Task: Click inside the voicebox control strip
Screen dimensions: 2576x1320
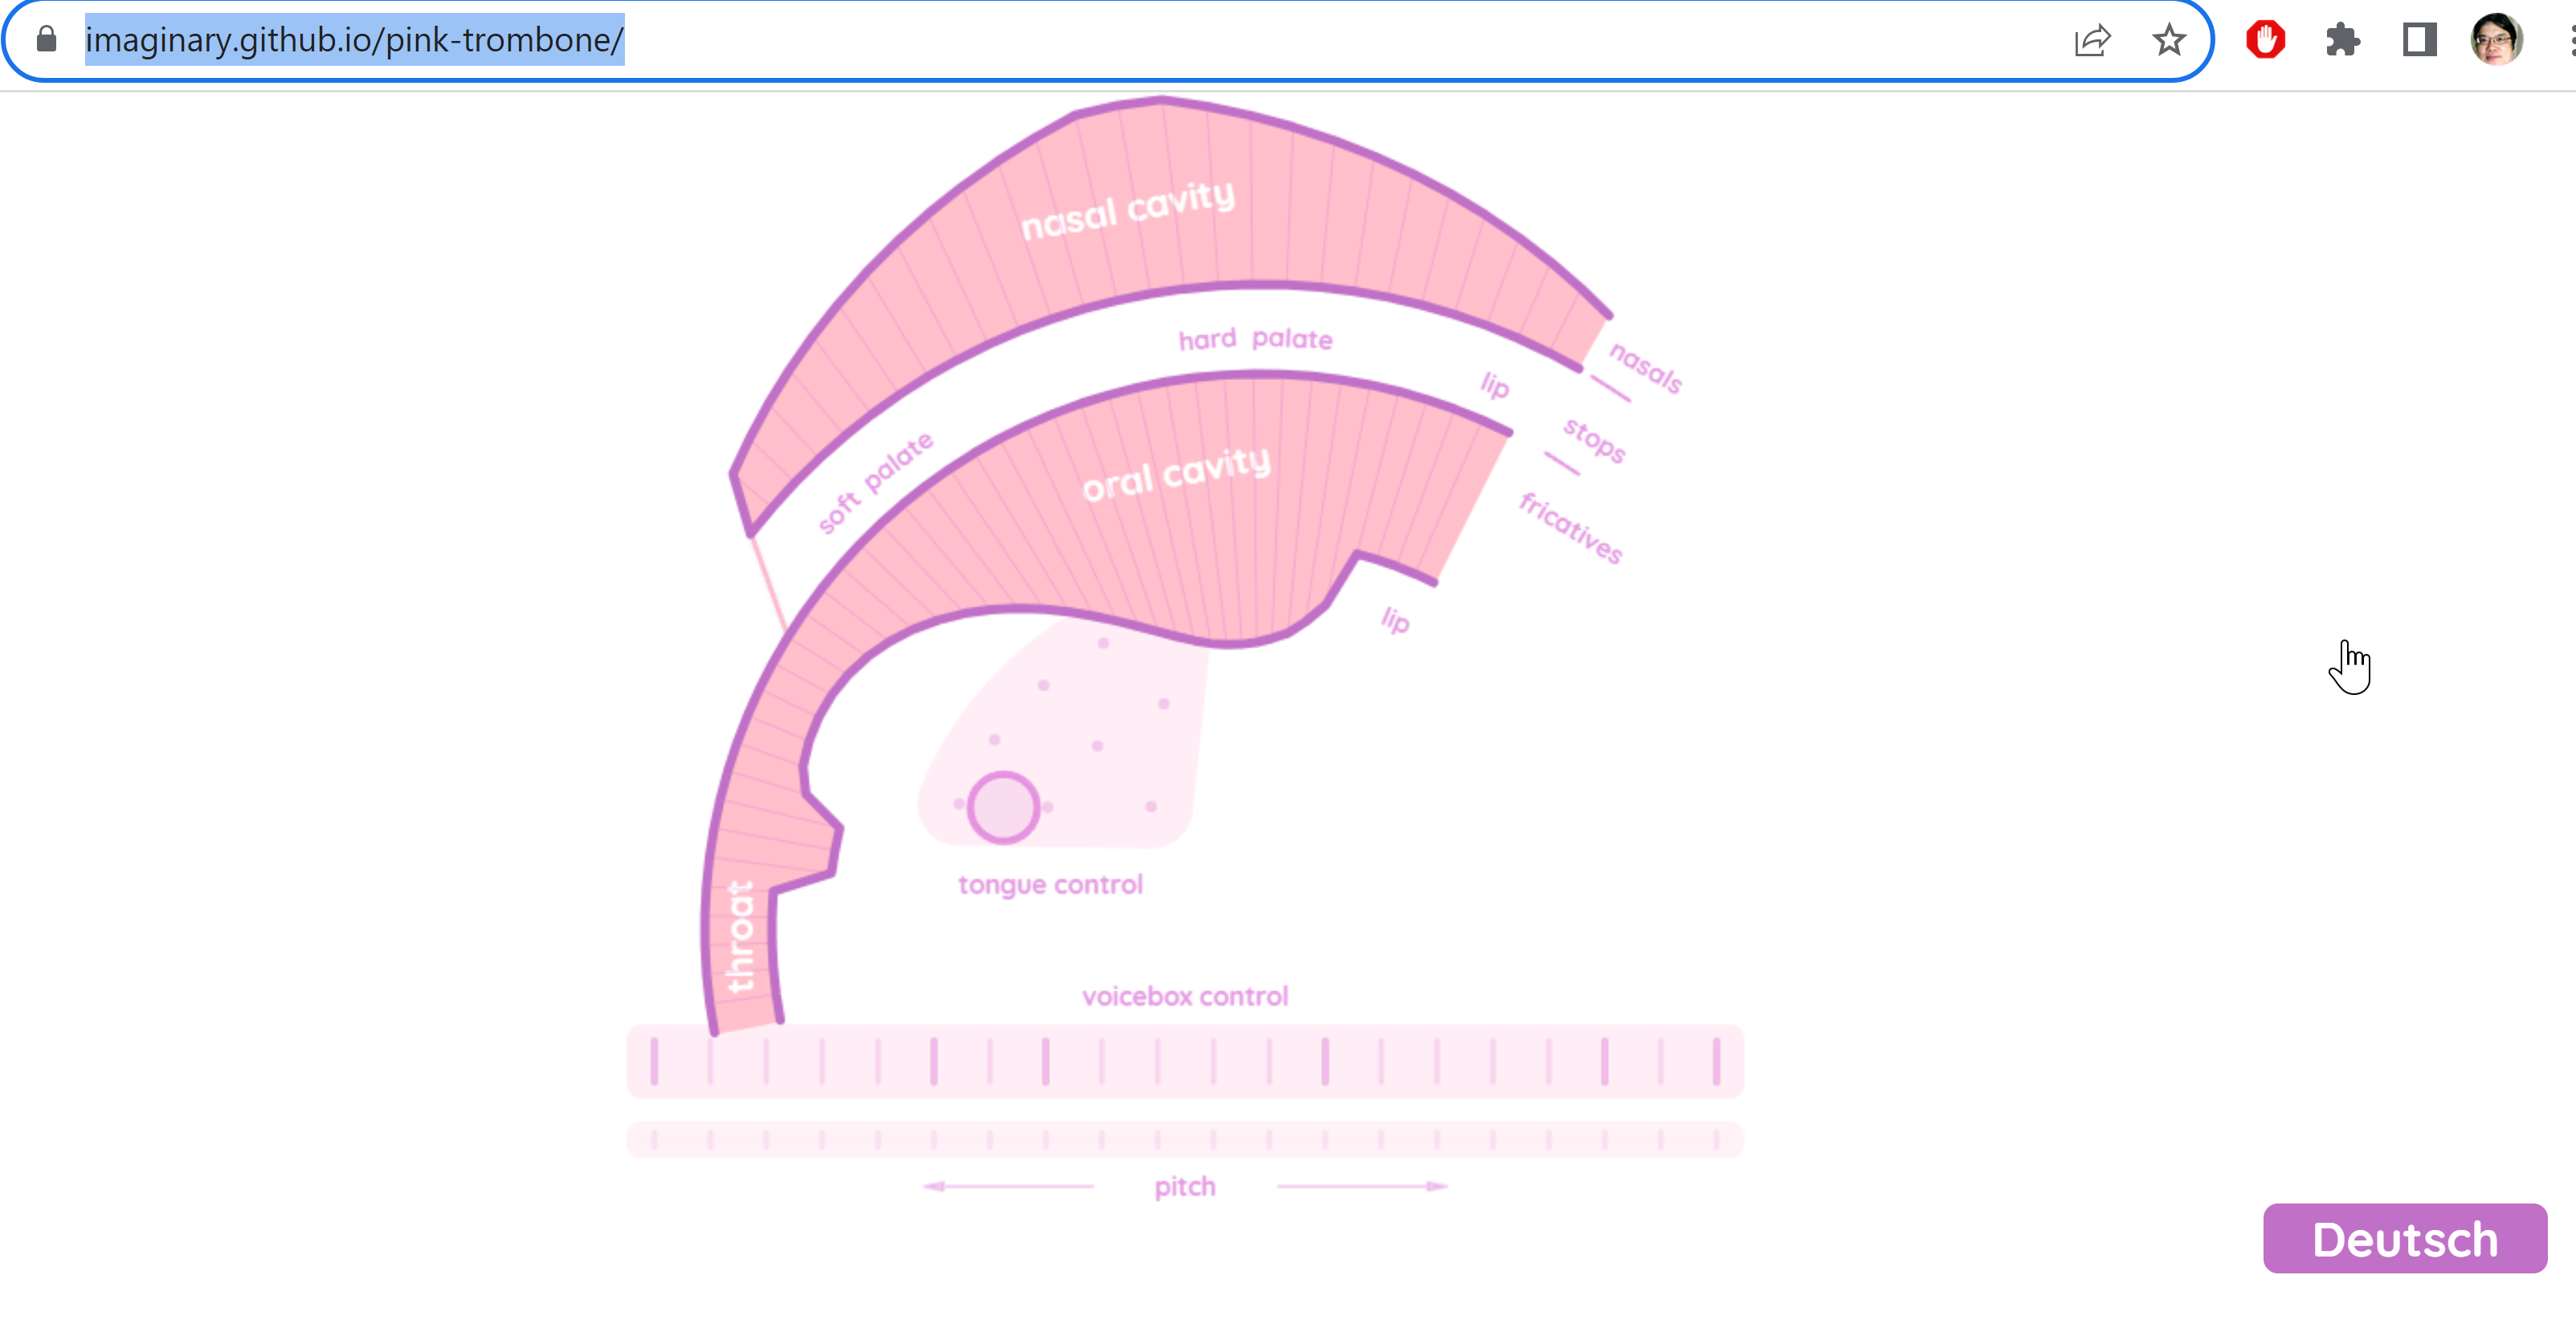Action: click(x=1185, y=1061)
